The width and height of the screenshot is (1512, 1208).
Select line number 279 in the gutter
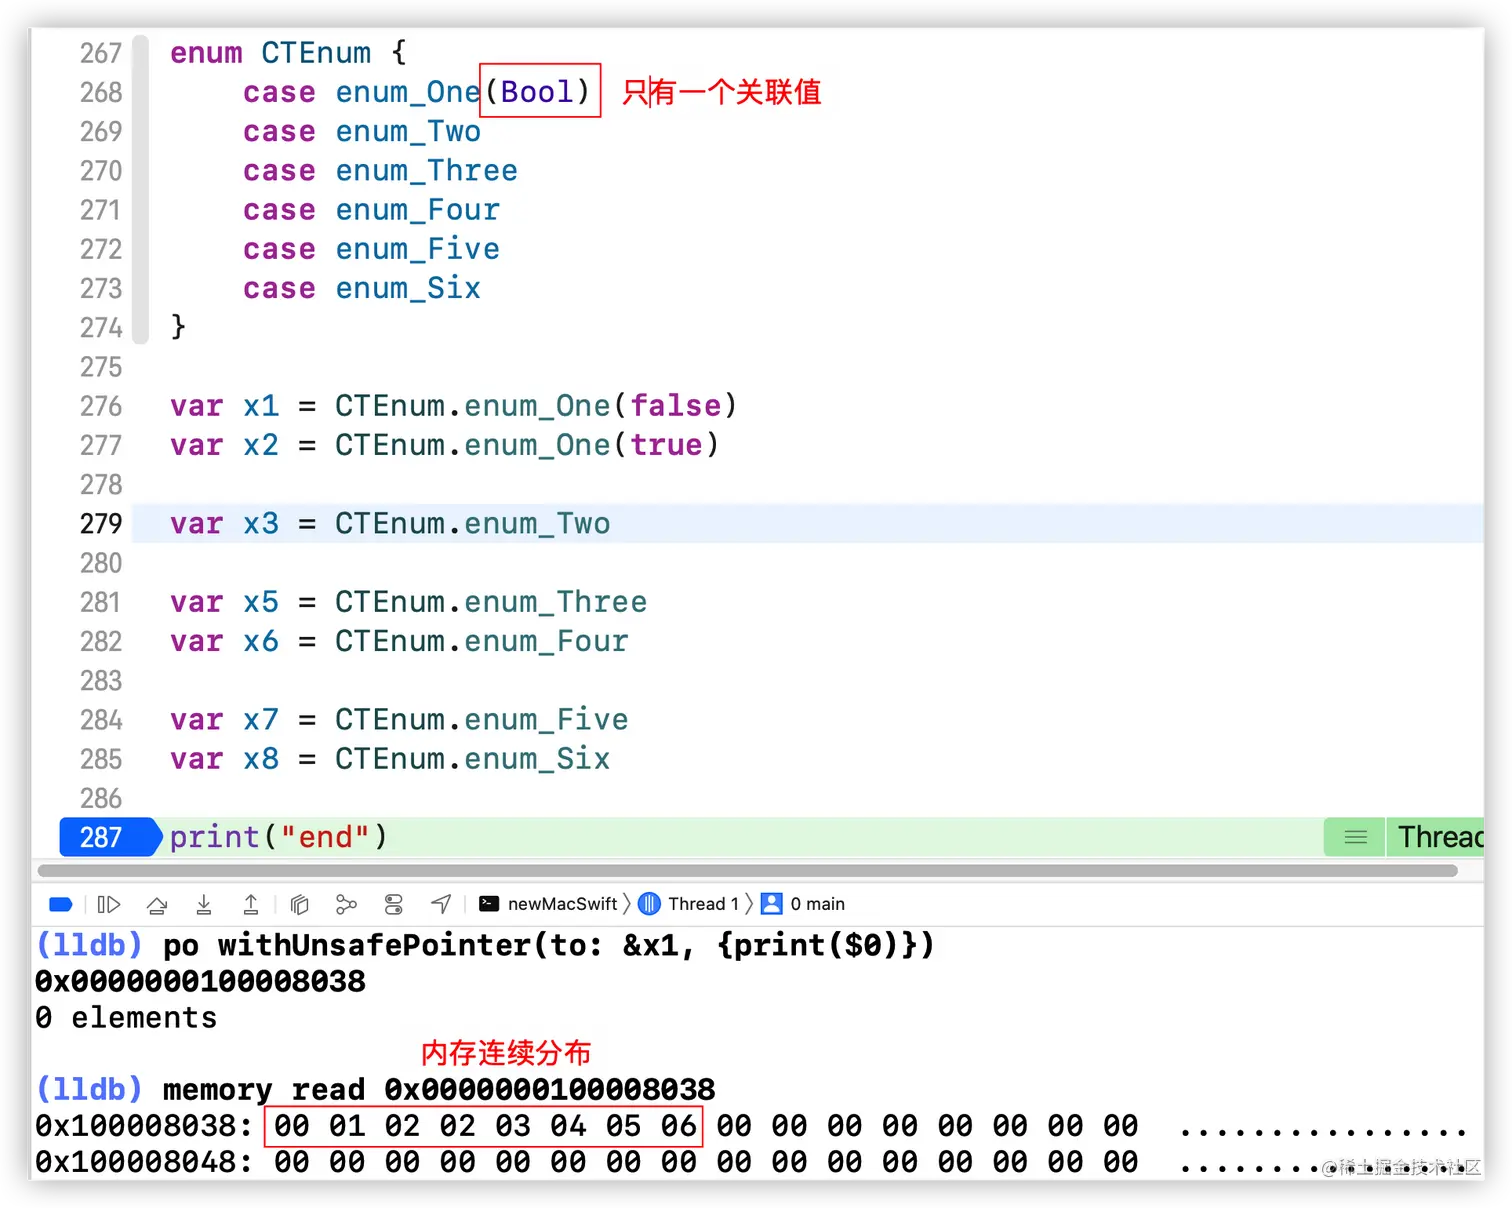coord(100,523)
